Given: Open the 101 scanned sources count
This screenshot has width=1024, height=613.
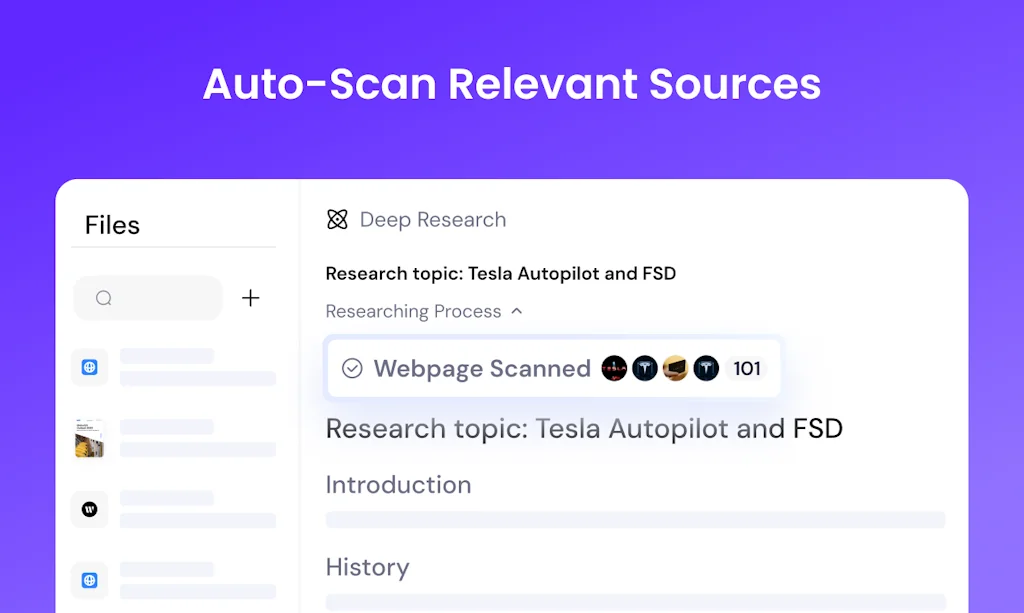Looking at the screenshot, I should click(x=747, y=368).
